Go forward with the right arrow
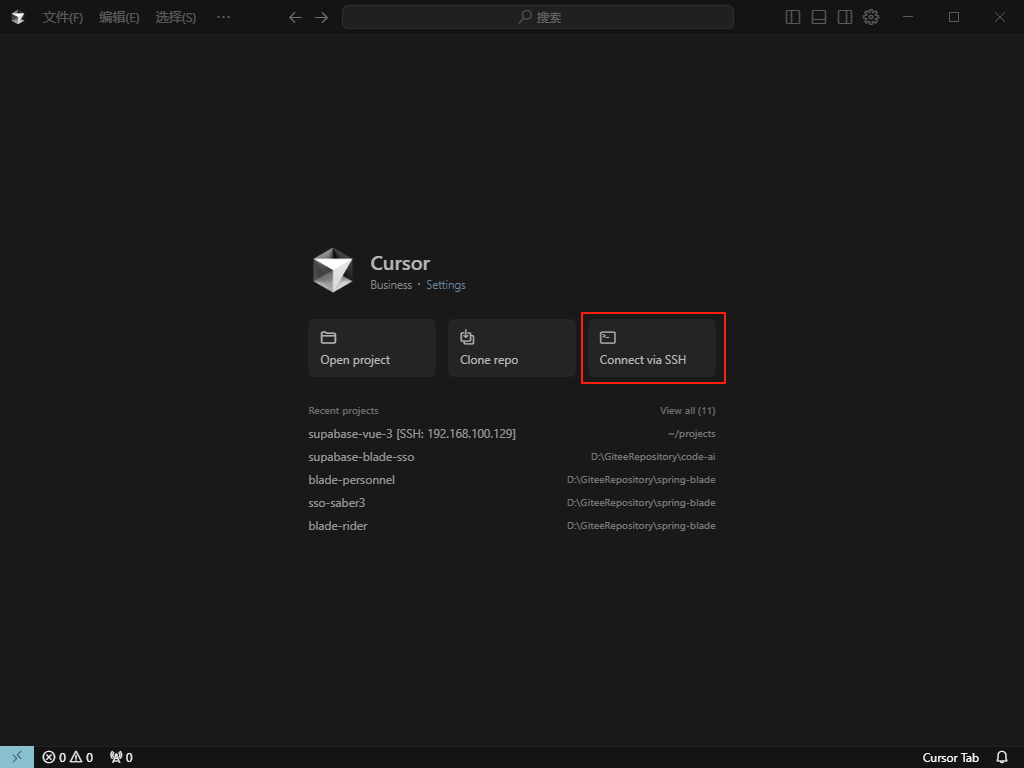The height and width of the screenshot is (768, 1024). pyautogui.click(x=321, y=17)
